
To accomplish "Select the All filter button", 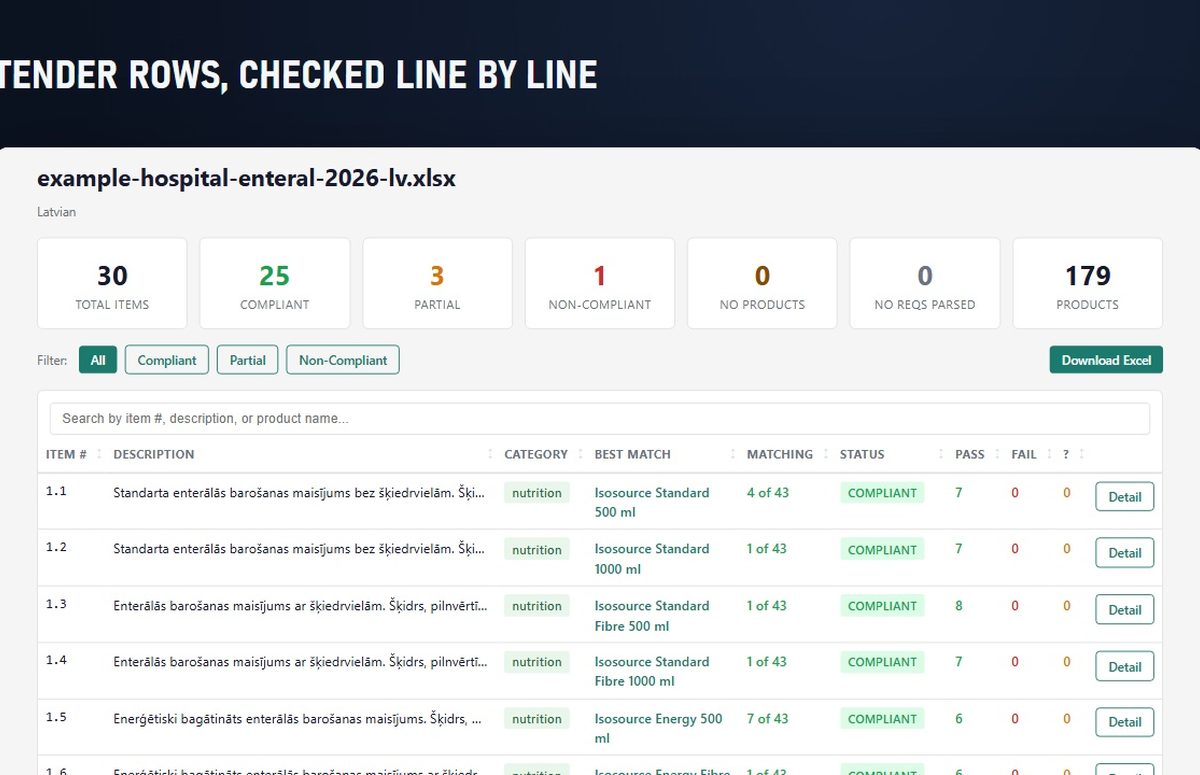I will [x=98, y=360].
